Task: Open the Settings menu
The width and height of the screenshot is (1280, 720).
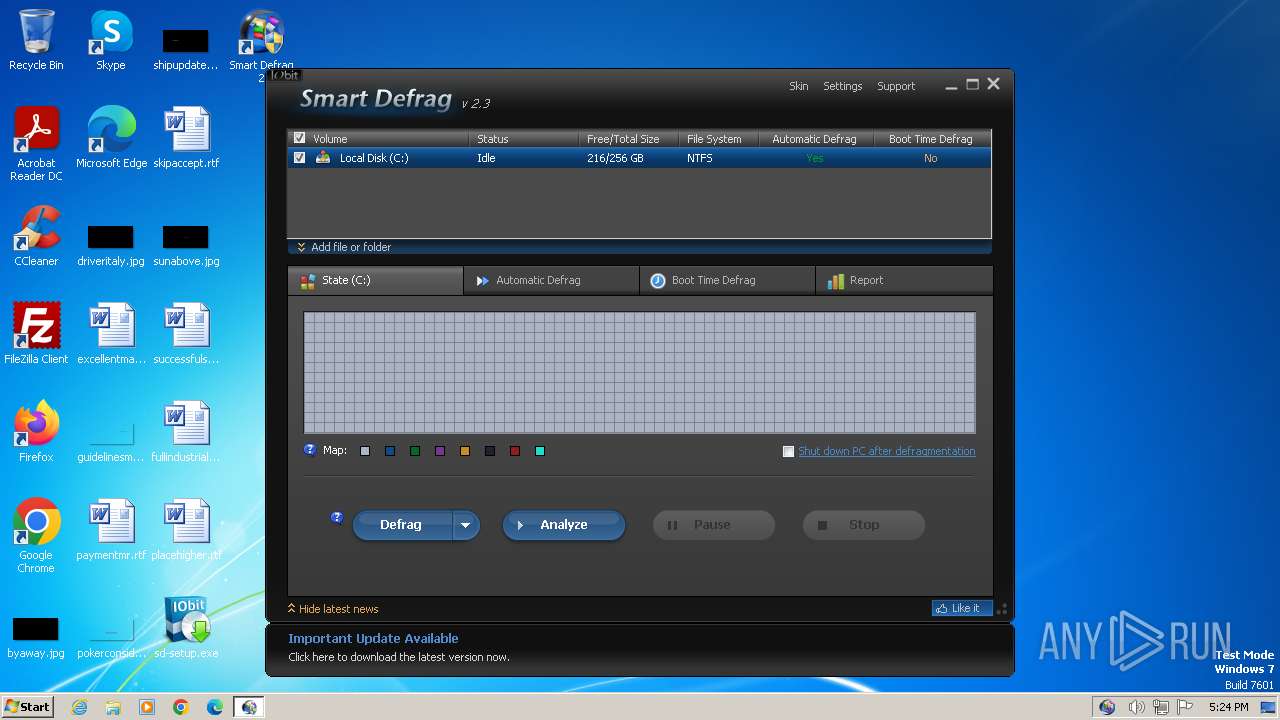Action: click(842, 86)
